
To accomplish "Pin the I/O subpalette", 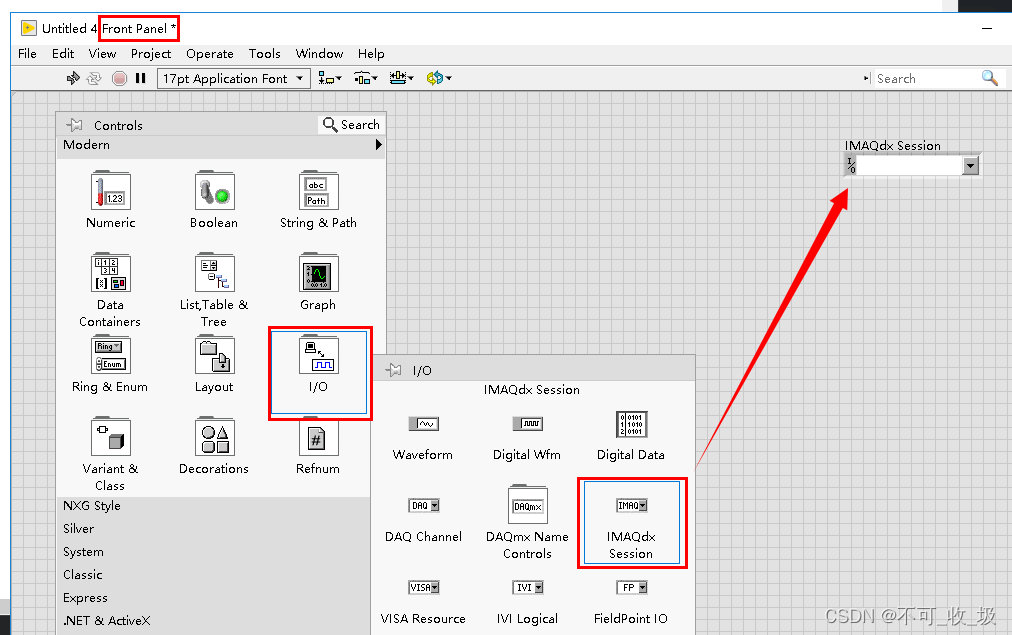I will pos(393,370).
